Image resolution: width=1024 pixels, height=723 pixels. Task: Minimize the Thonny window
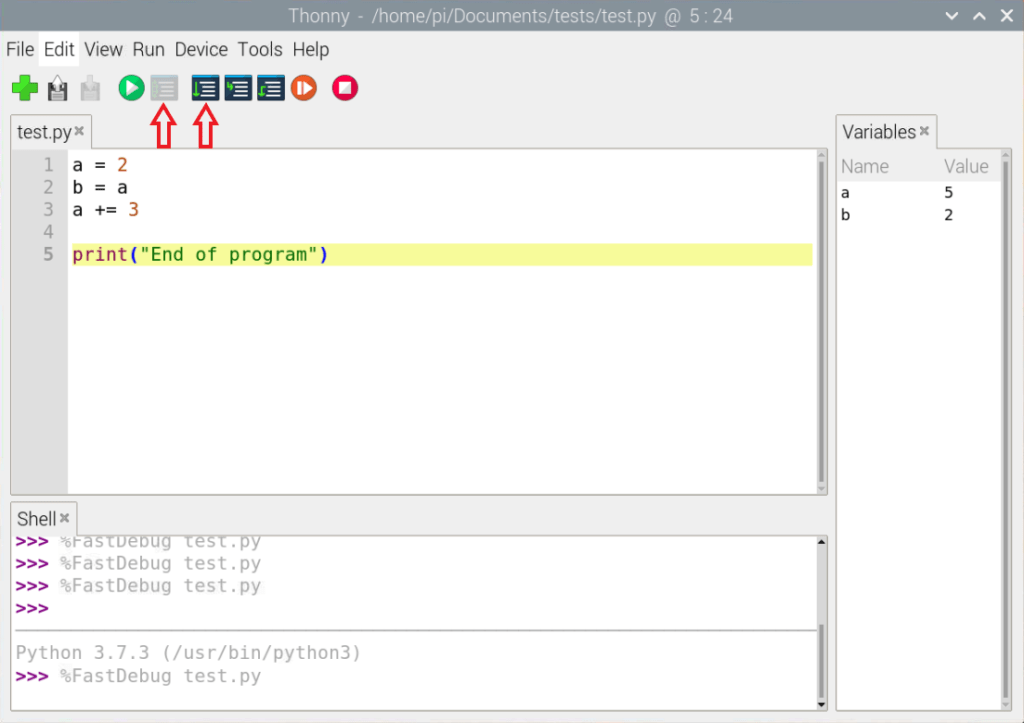952,16
